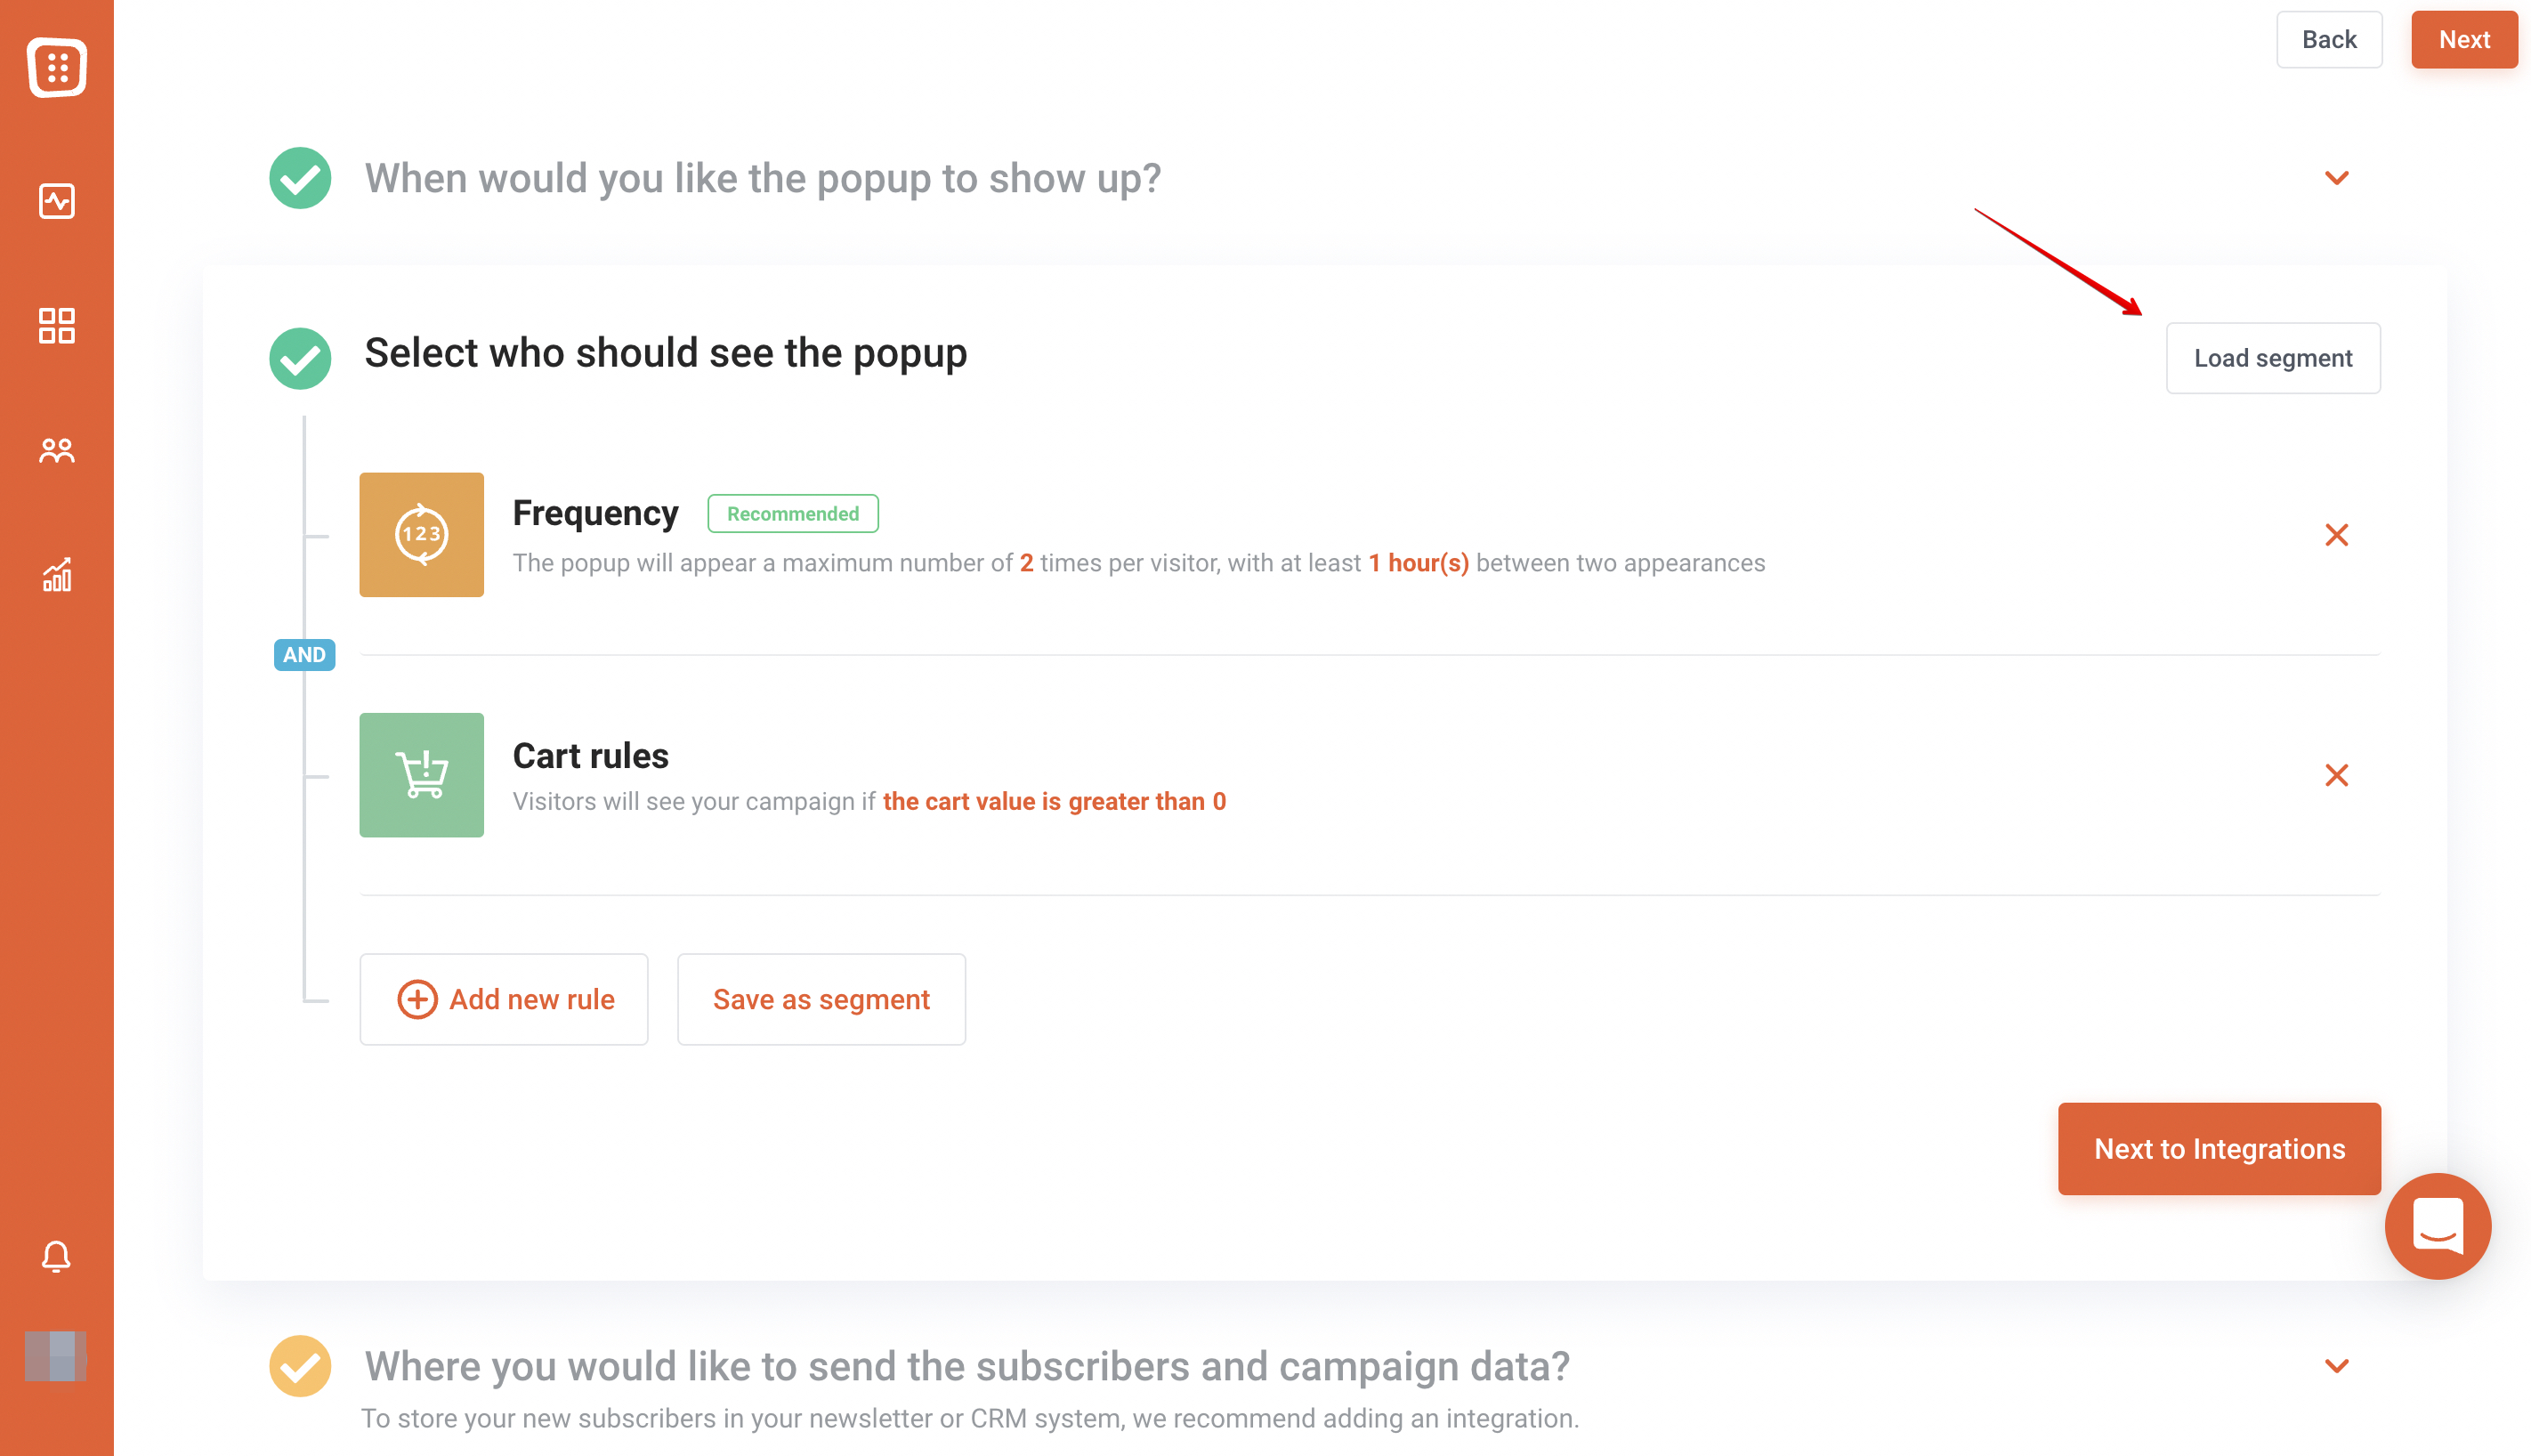Open the OptiMonk logo home icon
This screenshot has width=2531, height=1456.
(x=57, y=67)
